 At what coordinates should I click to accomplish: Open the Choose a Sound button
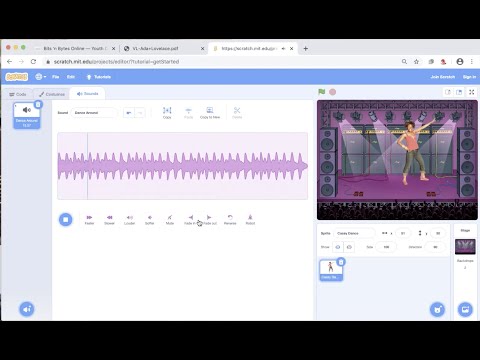click(x=27, y=309)
